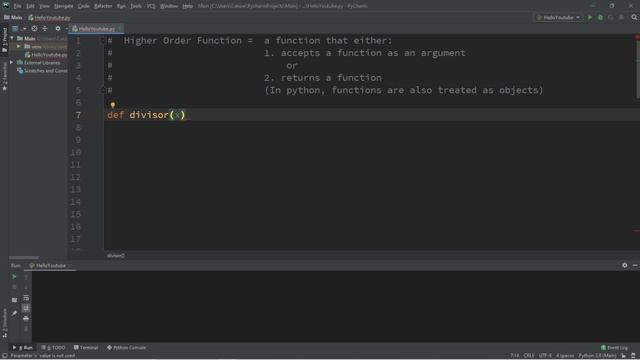
Task: Open the run configuration HelloYoutube dropdown
Action: coord(558,18)
